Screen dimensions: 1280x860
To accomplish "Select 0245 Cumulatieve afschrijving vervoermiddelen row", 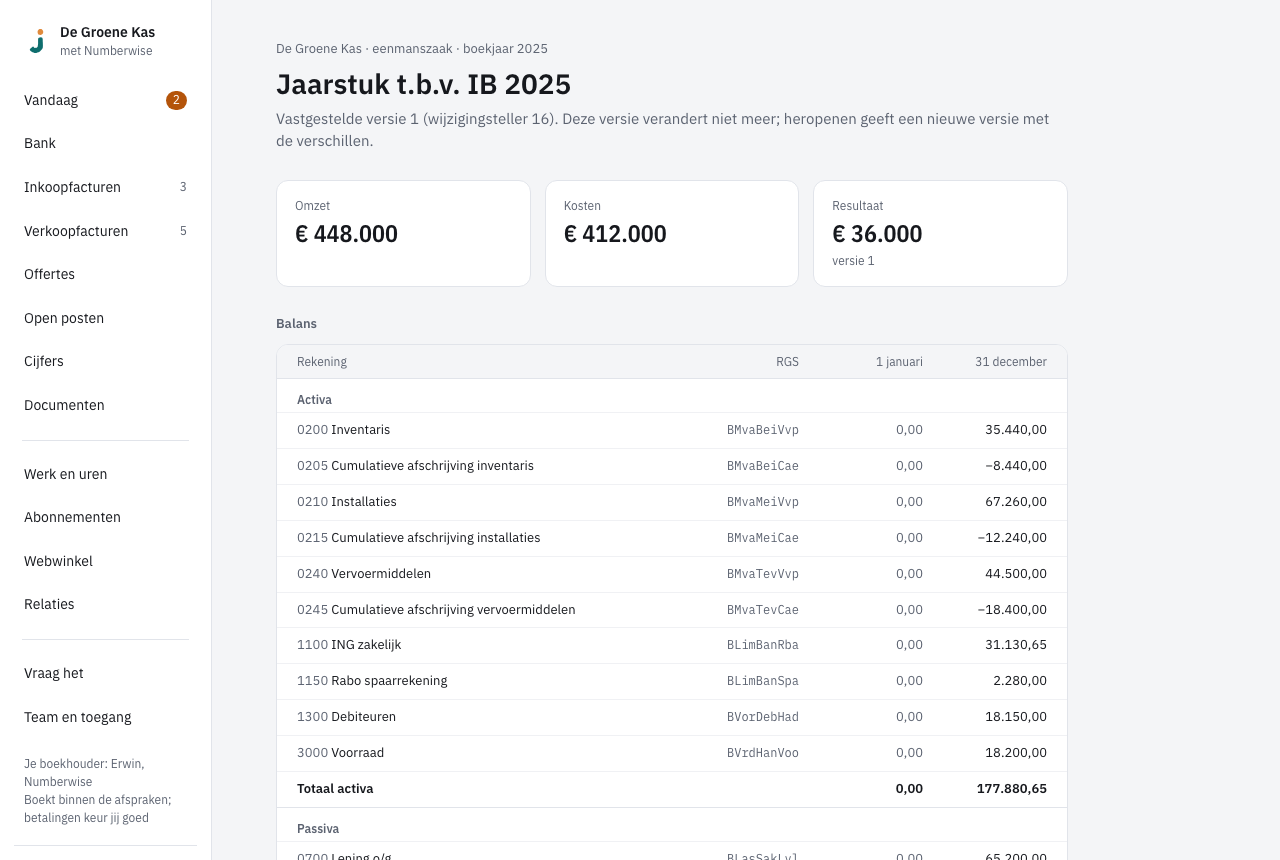I will pos(672,610).
